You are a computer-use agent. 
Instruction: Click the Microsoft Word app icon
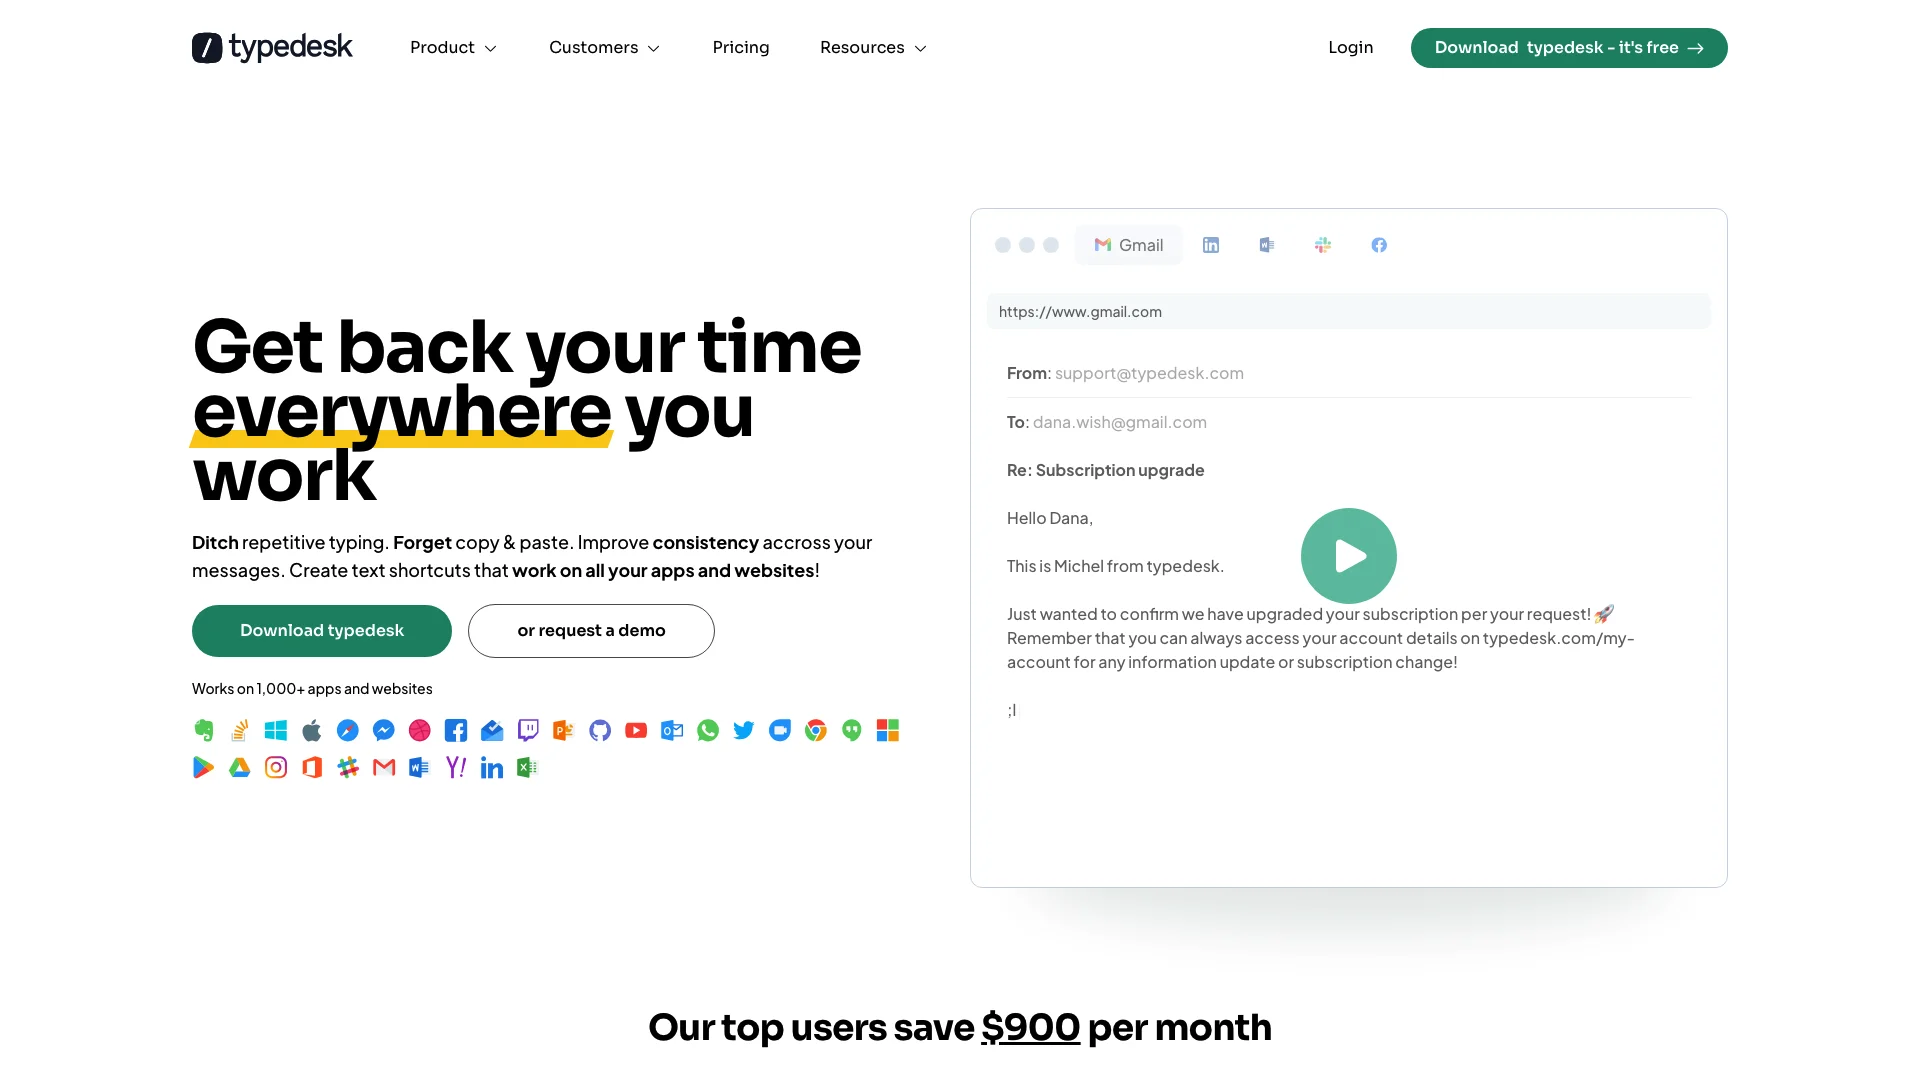point(419,767)
